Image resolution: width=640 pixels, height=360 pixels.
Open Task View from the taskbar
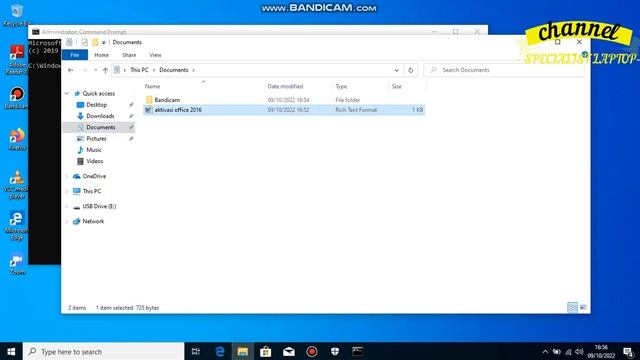[x=196, y=351]
